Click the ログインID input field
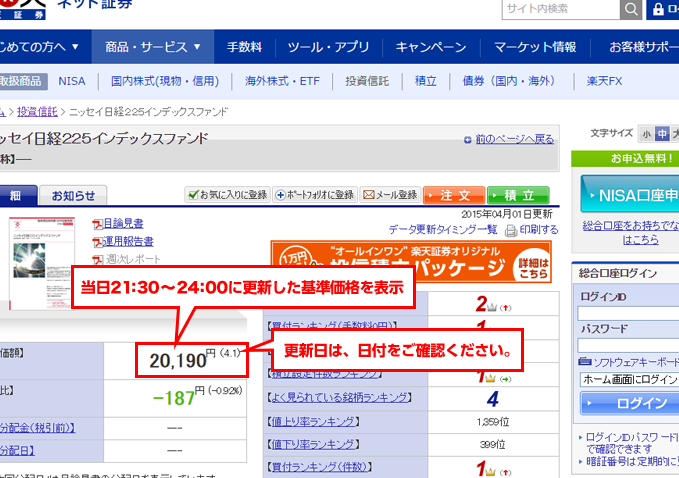Image resolution: width=679 pixels, height=478 pixels. (628, 314)
